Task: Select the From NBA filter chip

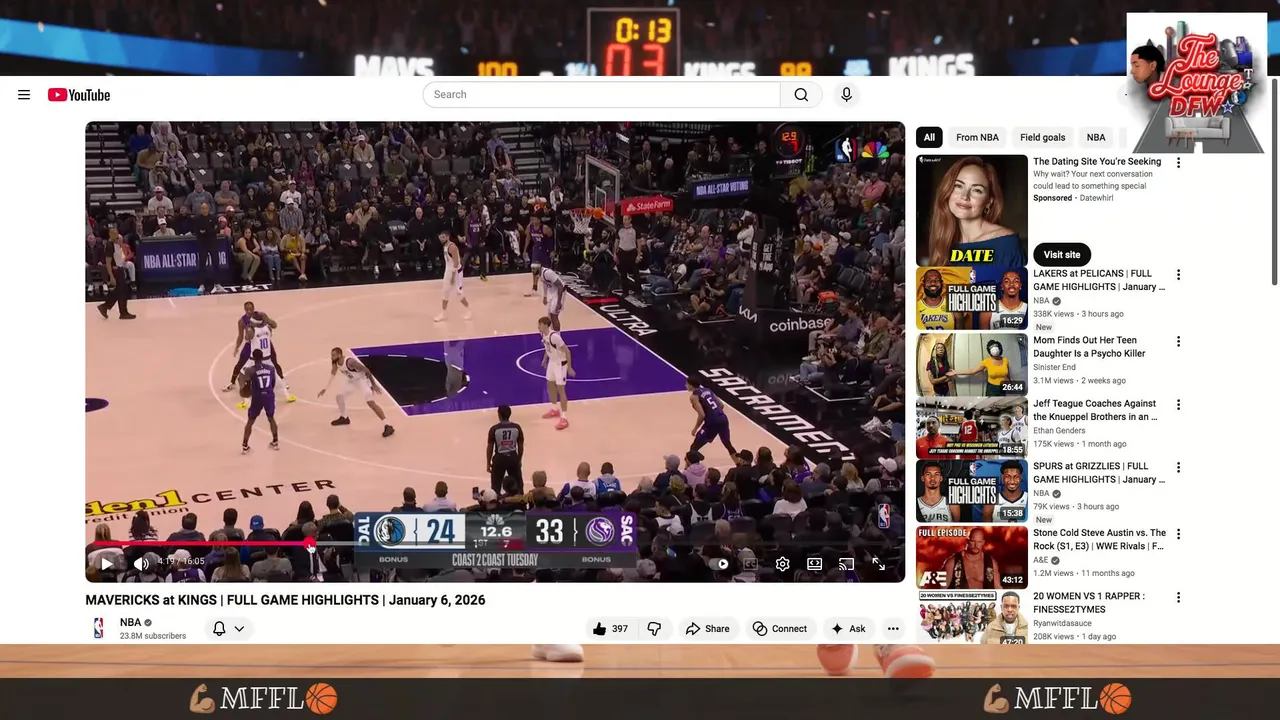Action: 977,137
